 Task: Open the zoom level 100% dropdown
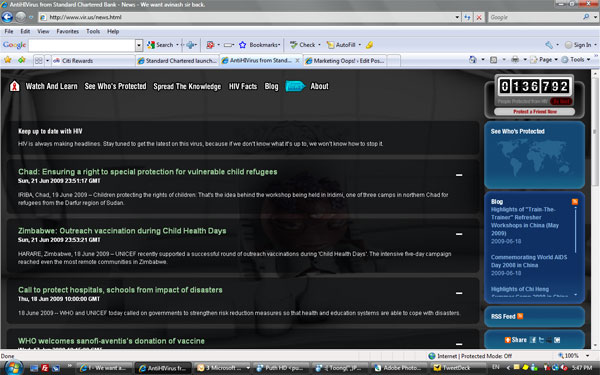(x=587, y=356)
